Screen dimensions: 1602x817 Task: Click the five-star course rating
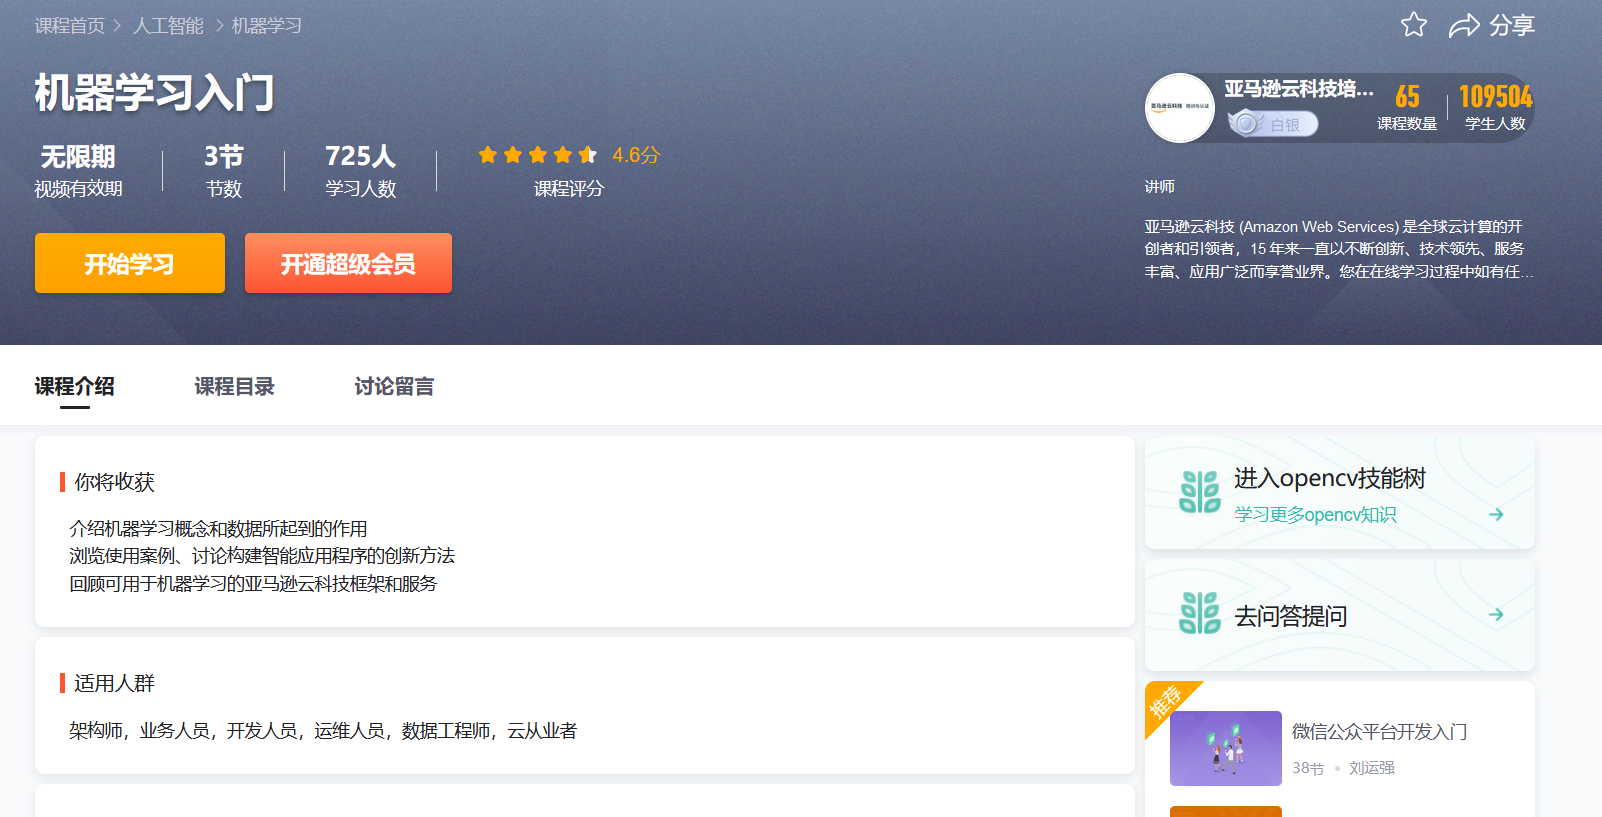538,155
